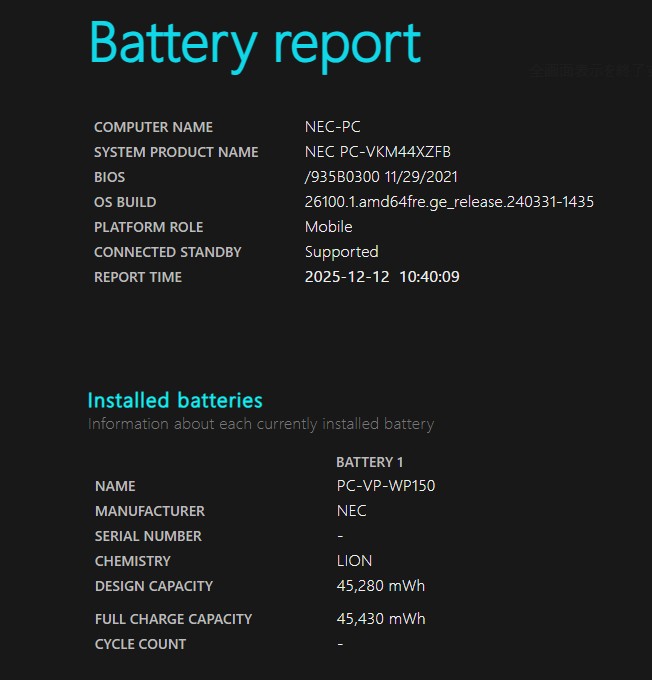
Task: Click the design capacity 45,280 mWh value
Action: tap(381, 586)
